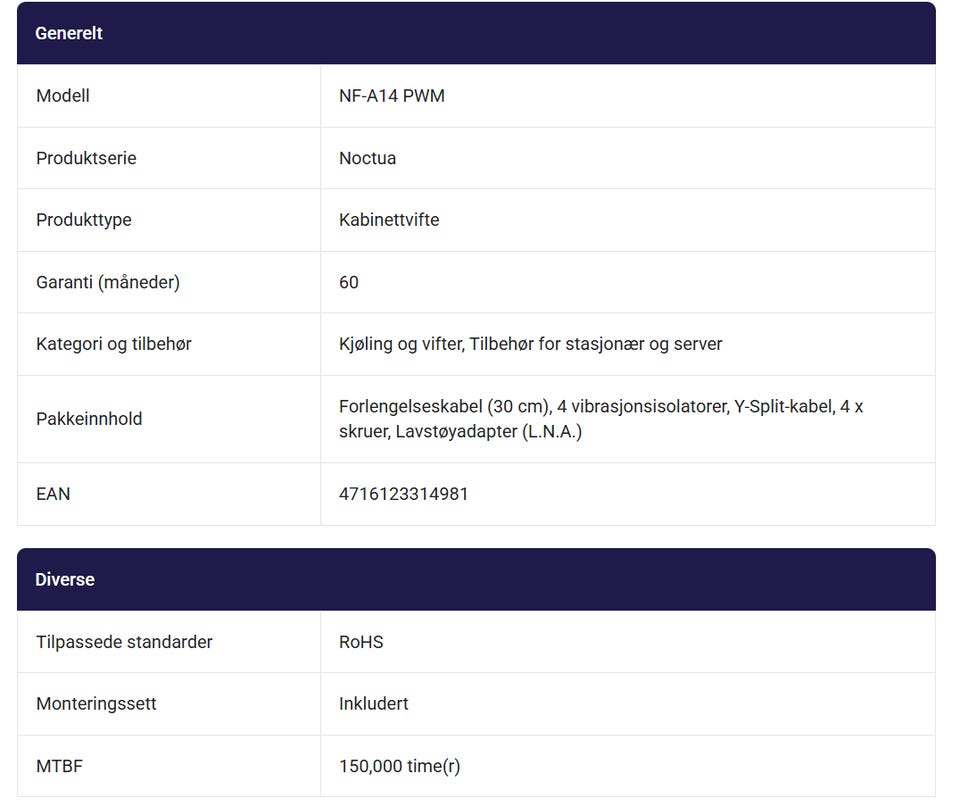Click the Noctua product series value
This screenshot has width=960, height=807.
click(367, 158)
